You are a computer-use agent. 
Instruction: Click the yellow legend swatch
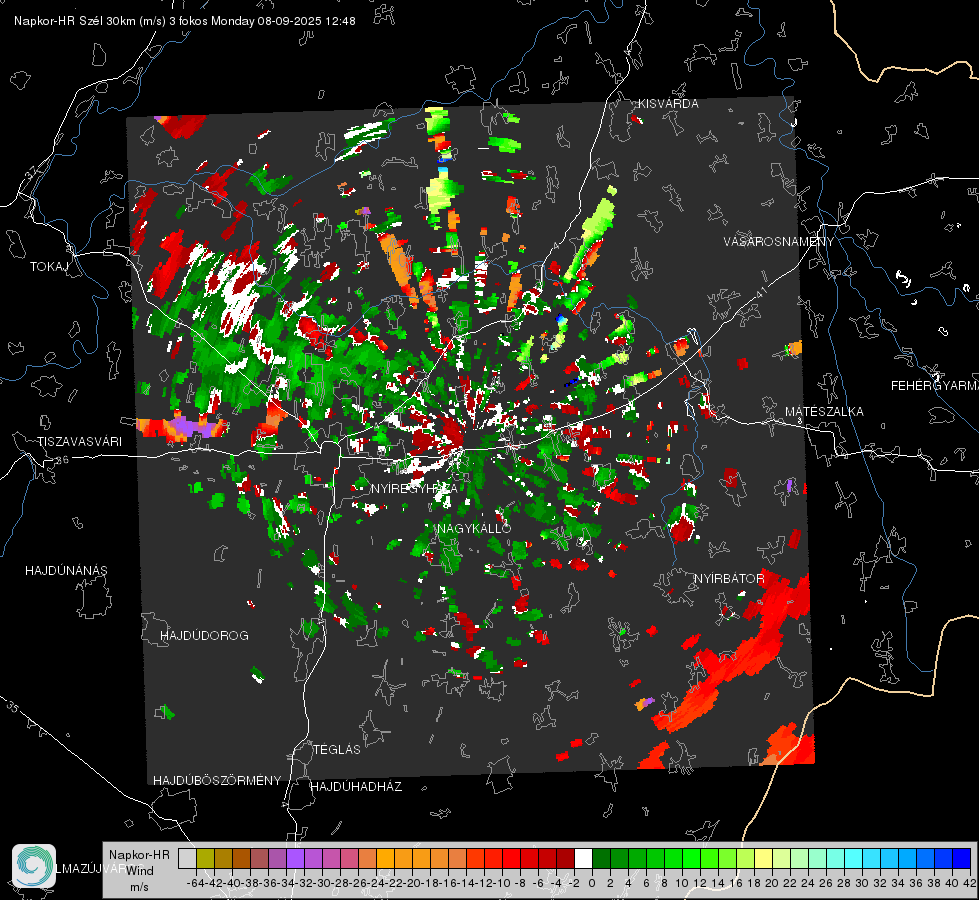[763, 858]
